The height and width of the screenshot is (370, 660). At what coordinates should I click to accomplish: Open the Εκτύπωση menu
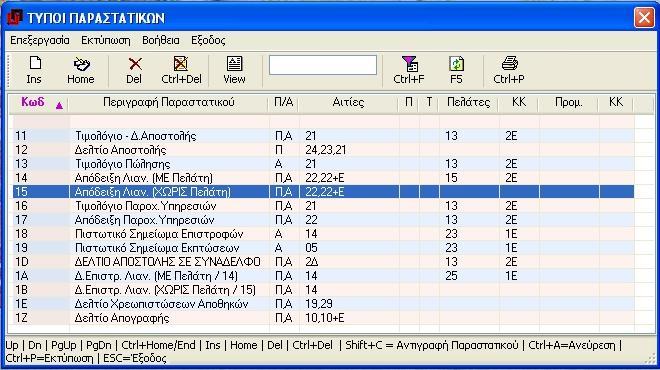(106, 40)
